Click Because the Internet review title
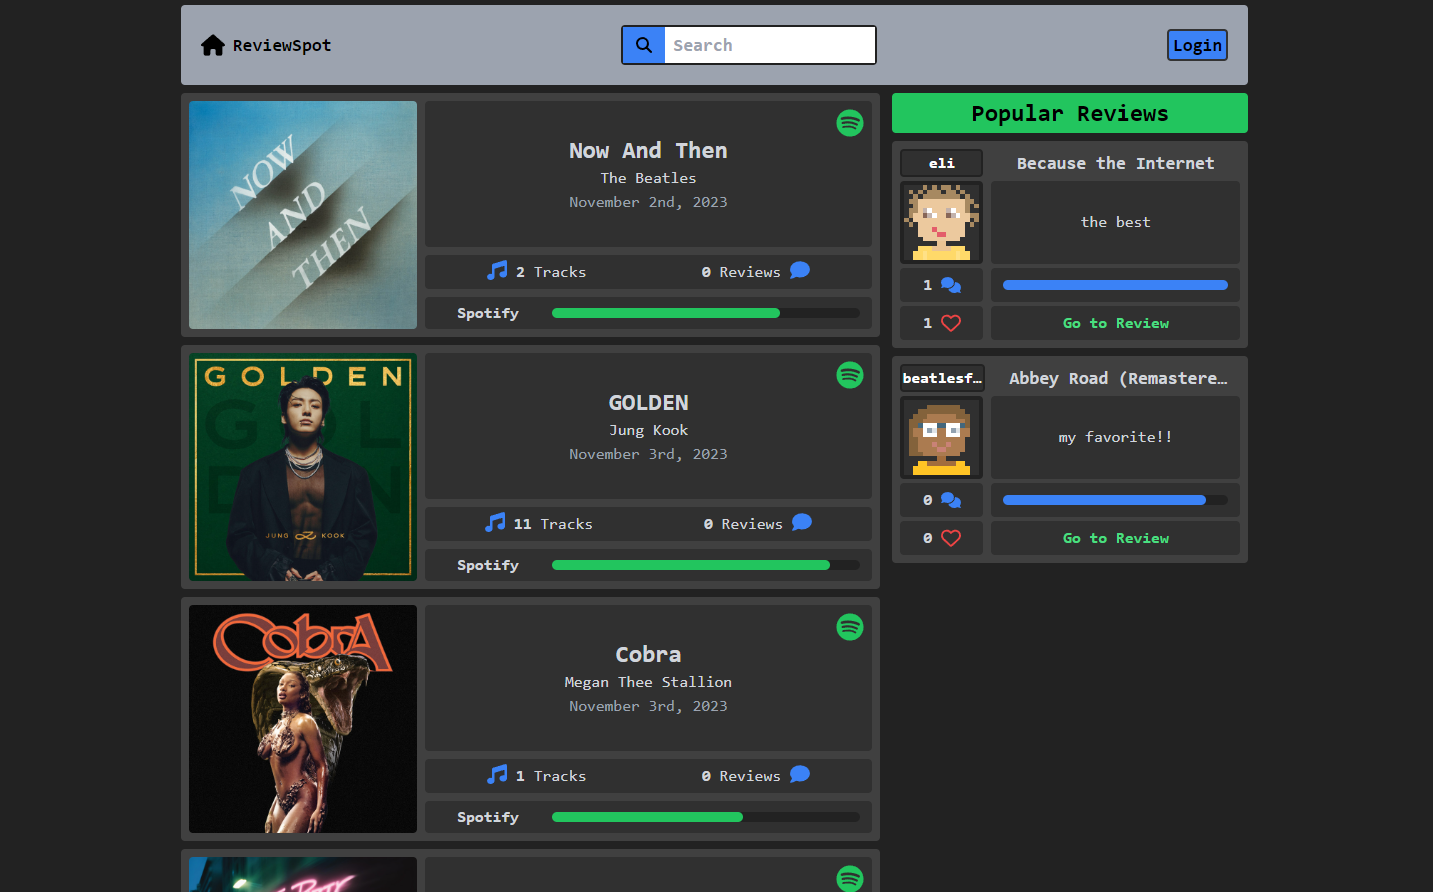This screenshot has height=892, width=1433. [1115, 163]
